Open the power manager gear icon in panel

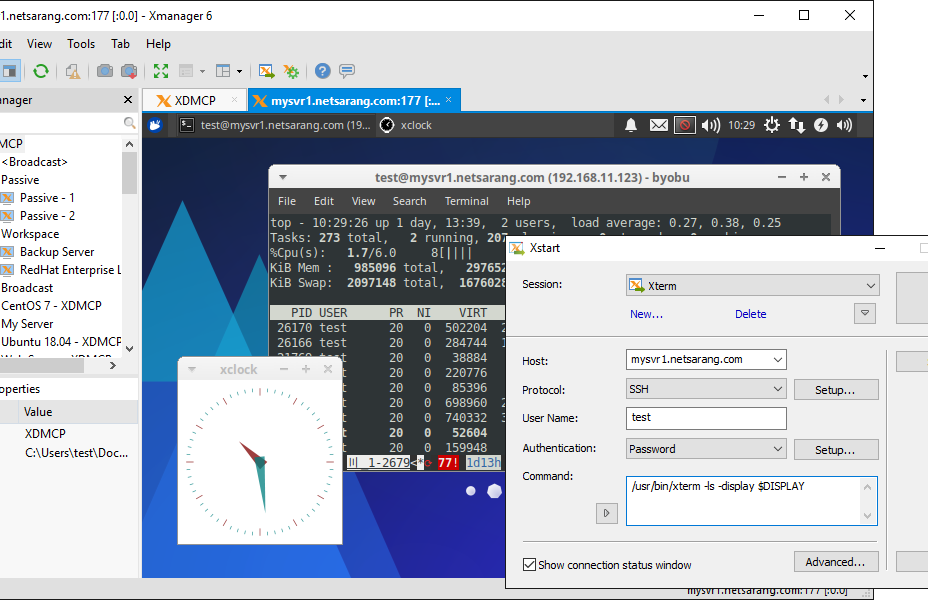772,125
